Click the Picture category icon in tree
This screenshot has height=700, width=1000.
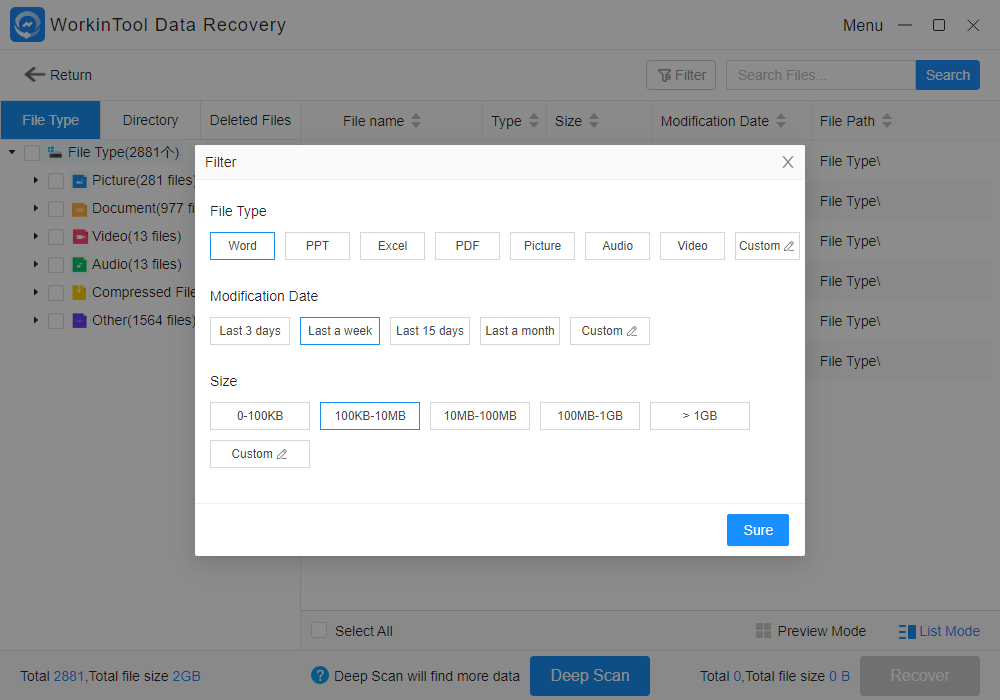(x=79, y=181)
